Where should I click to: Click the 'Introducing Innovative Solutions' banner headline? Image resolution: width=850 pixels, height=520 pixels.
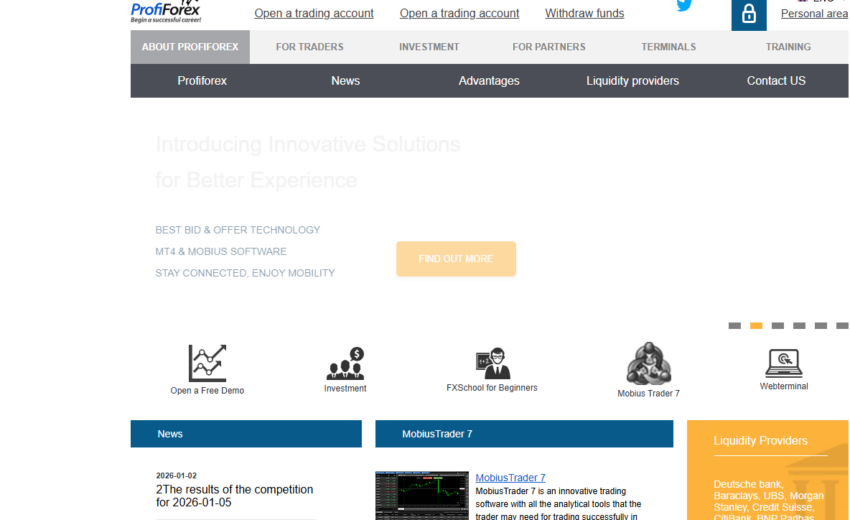click(x=308, y=144)
